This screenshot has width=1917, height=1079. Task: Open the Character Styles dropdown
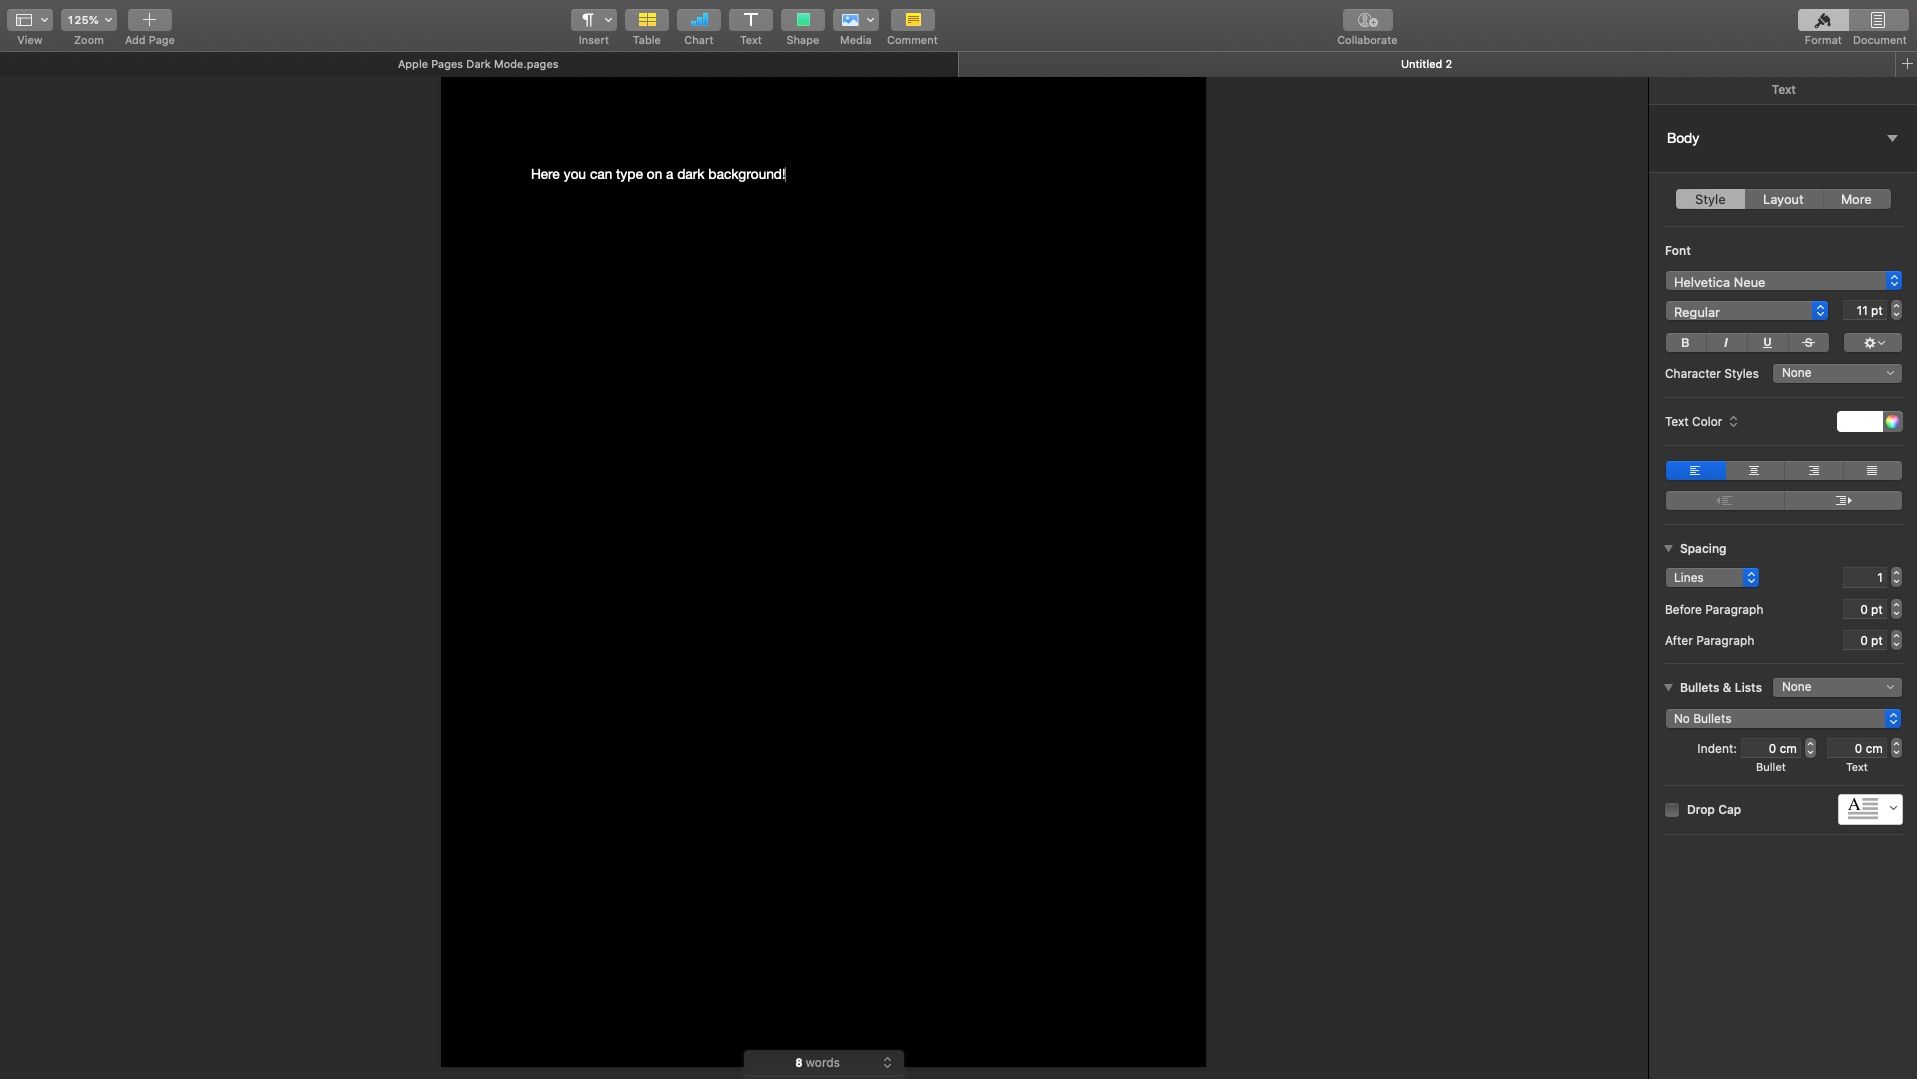coord(1836,373)
